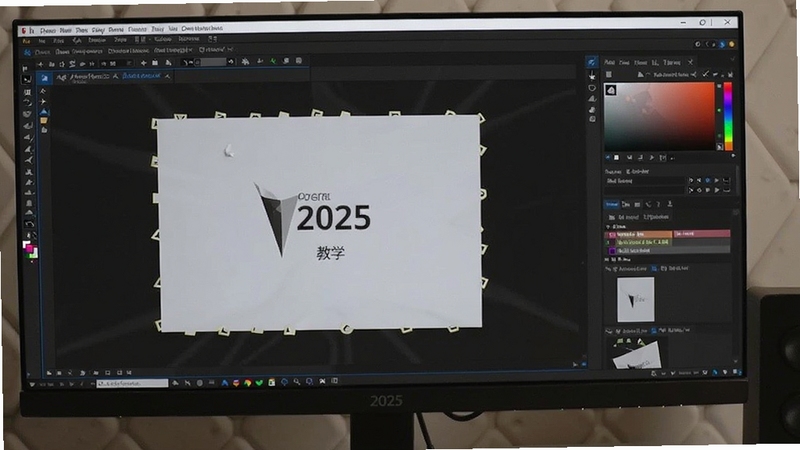
Task: Click the blue circle icon in the properties row
Action: coord(707,181)
